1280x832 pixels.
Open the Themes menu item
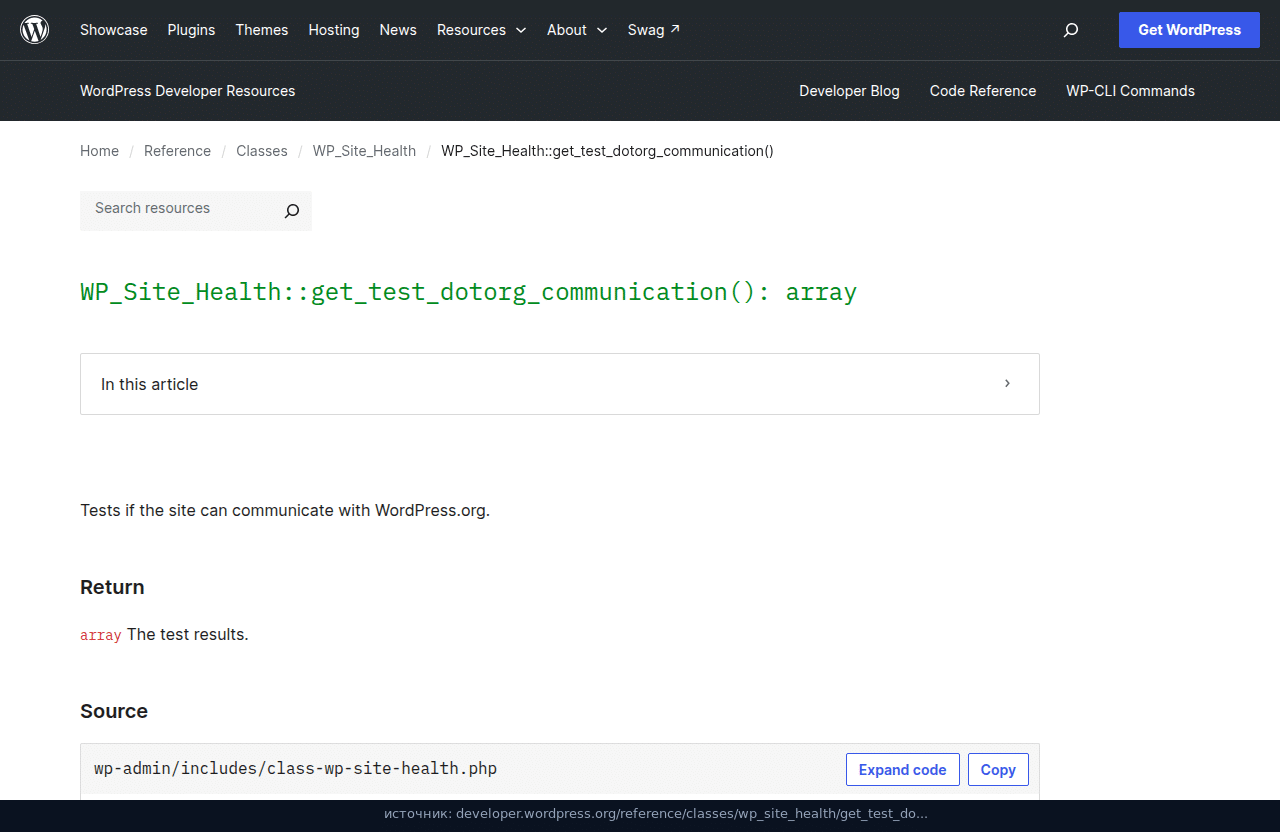(x=262, y=30)
